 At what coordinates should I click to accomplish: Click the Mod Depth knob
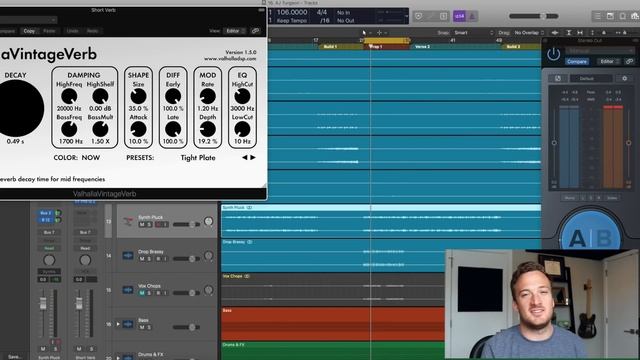[x=208, y=129]
